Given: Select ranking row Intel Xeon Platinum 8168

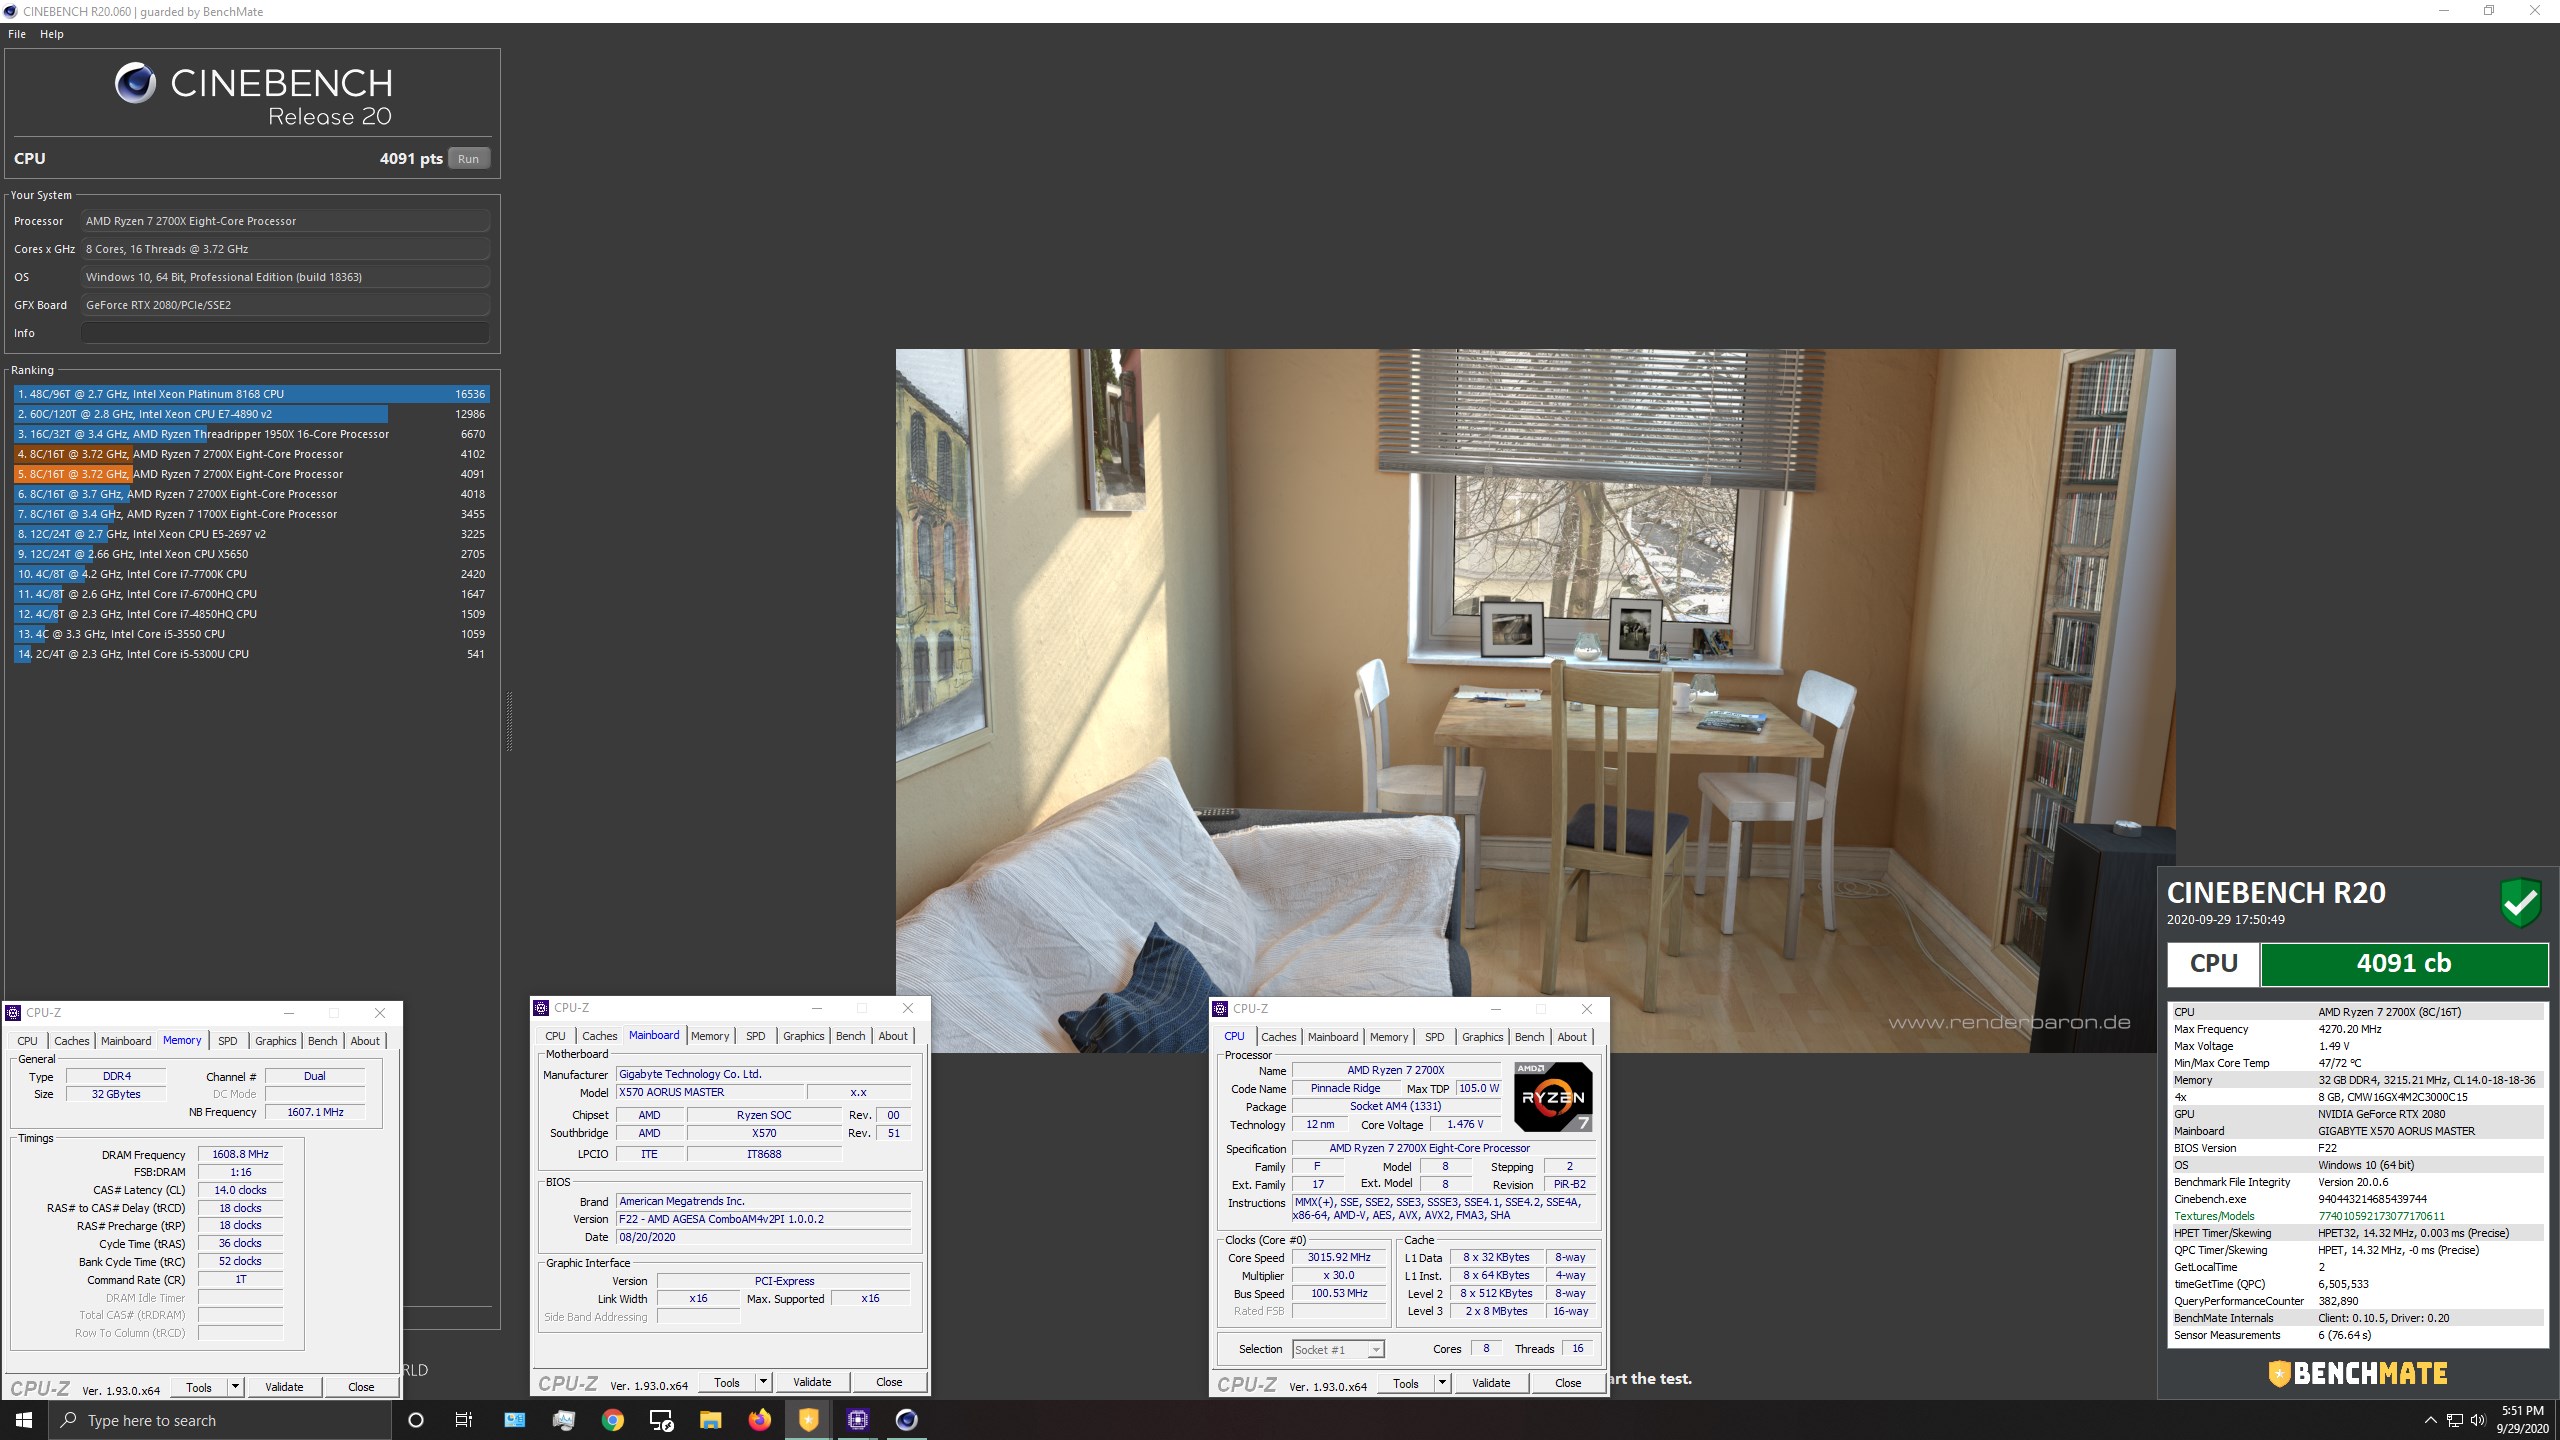Looking at the screenshot, I should pos(251,394).
